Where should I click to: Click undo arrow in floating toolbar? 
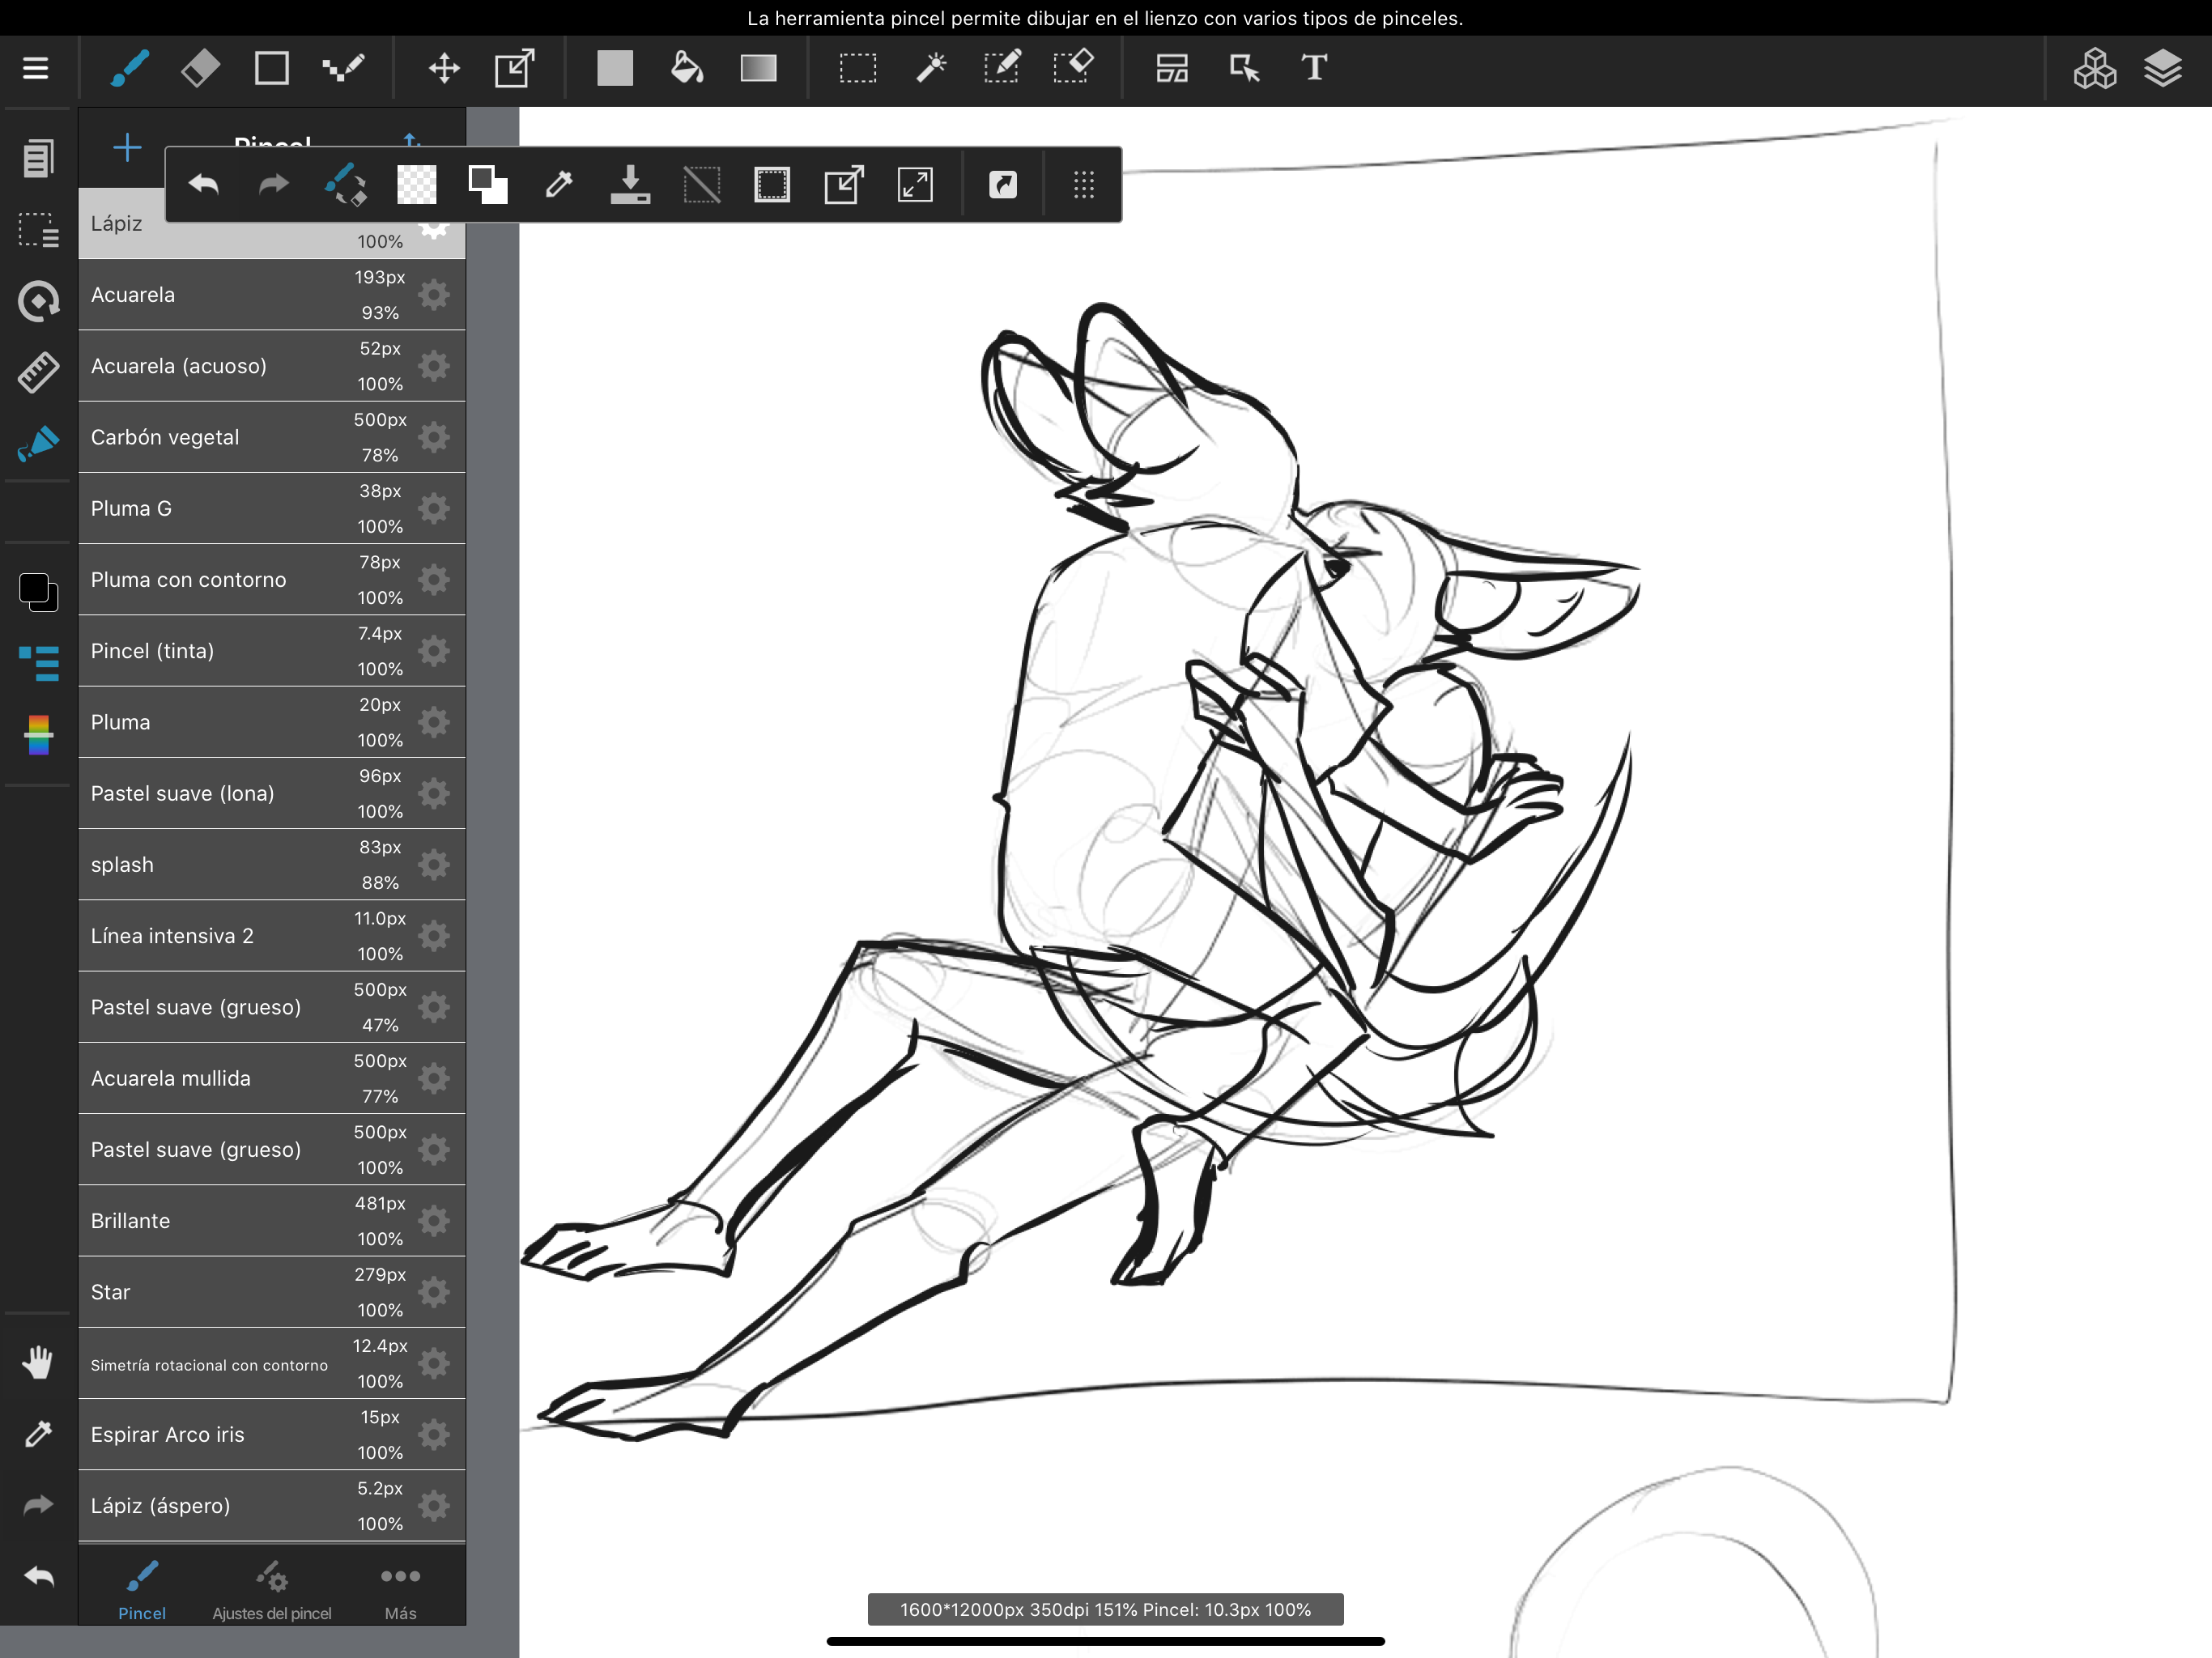tap(203, 185)
